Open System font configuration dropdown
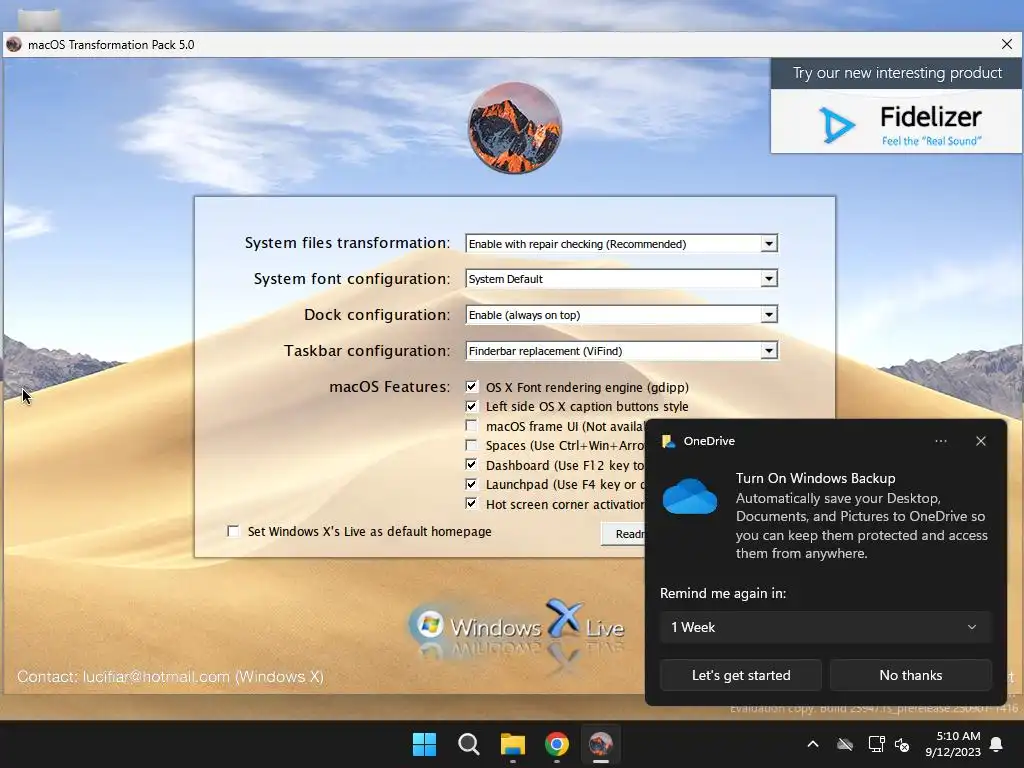The height and width of the screenshot is (768, 1024). [622, 279]
